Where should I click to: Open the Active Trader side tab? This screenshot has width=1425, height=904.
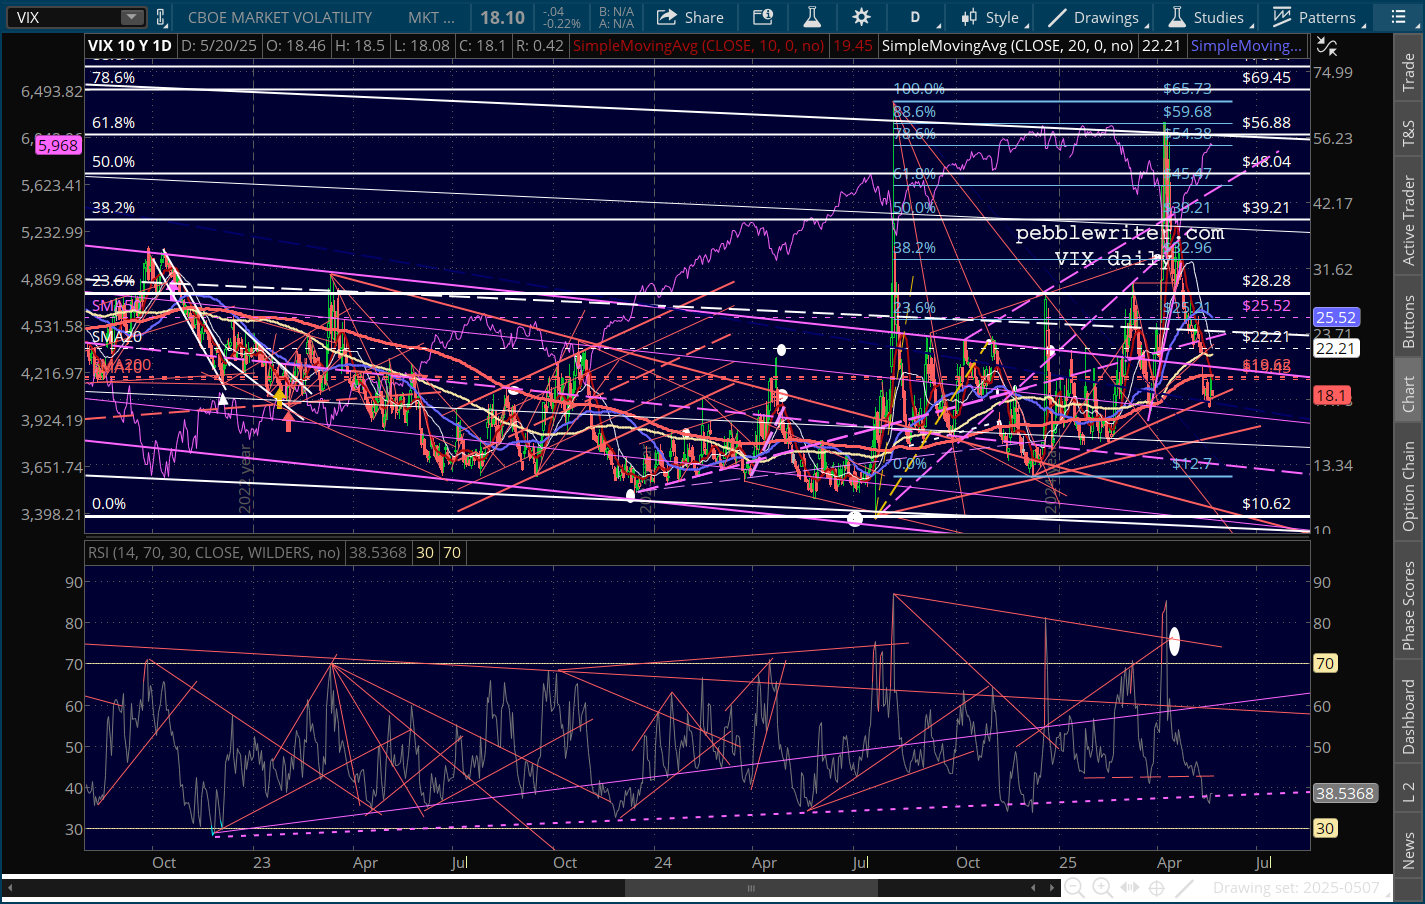tap(1409, 220)
